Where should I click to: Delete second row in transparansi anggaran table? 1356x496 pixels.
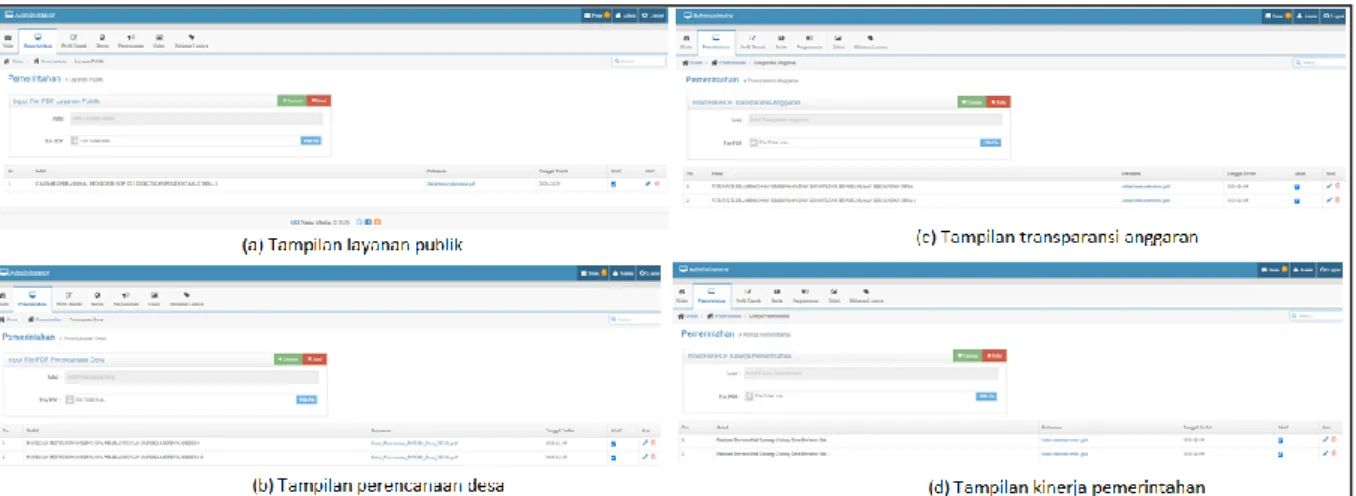1336,200
